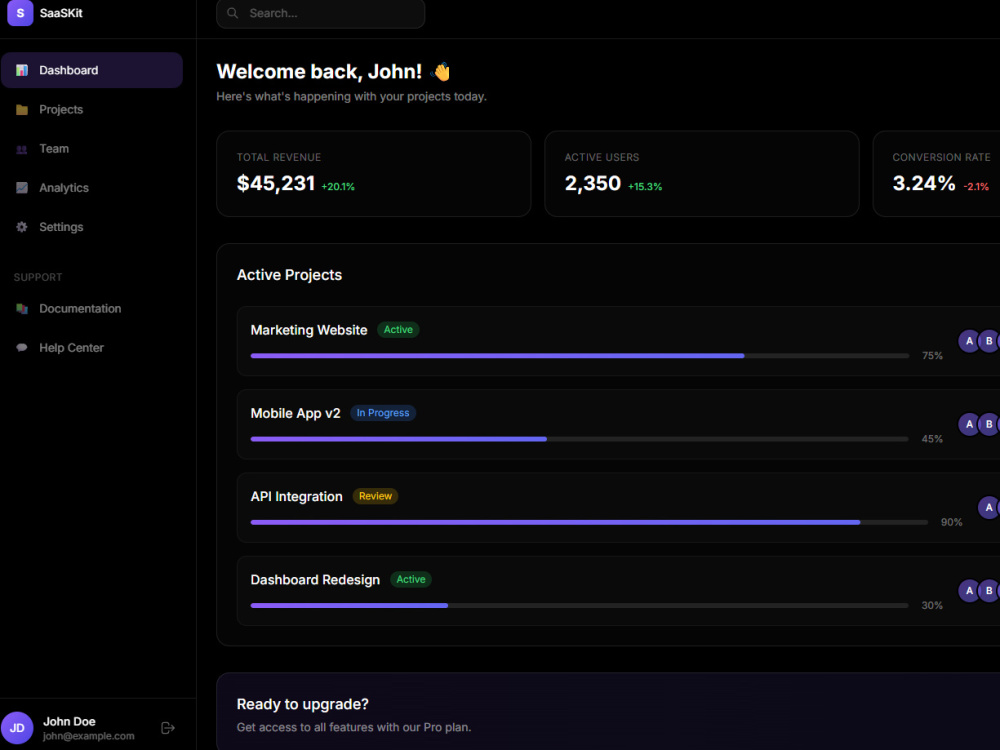Click the Ready to upgrade? heading
The width and height of the screenshot is (1000, 750).
point(302,704)
